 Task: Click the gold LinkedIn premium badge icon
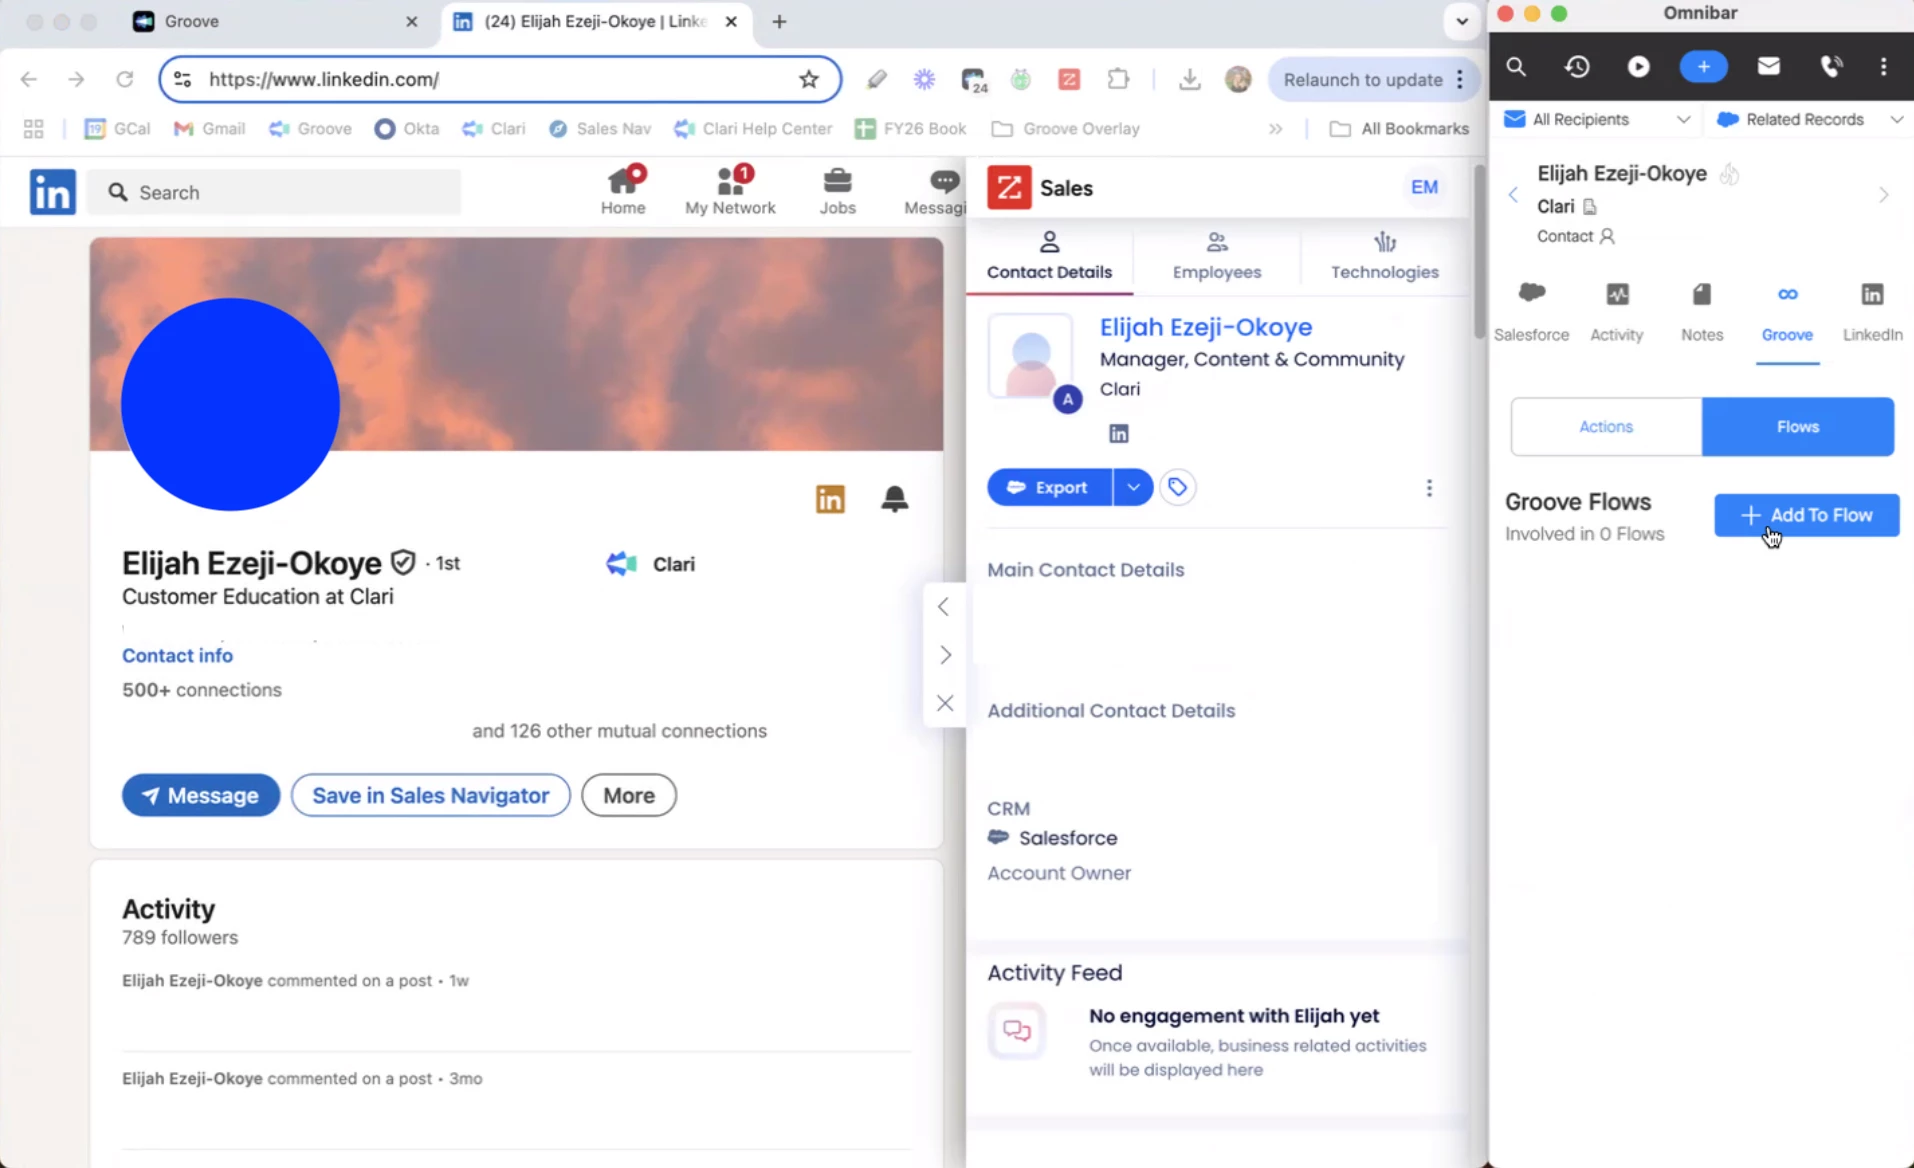pyautogui.click(x=830, y=498)
